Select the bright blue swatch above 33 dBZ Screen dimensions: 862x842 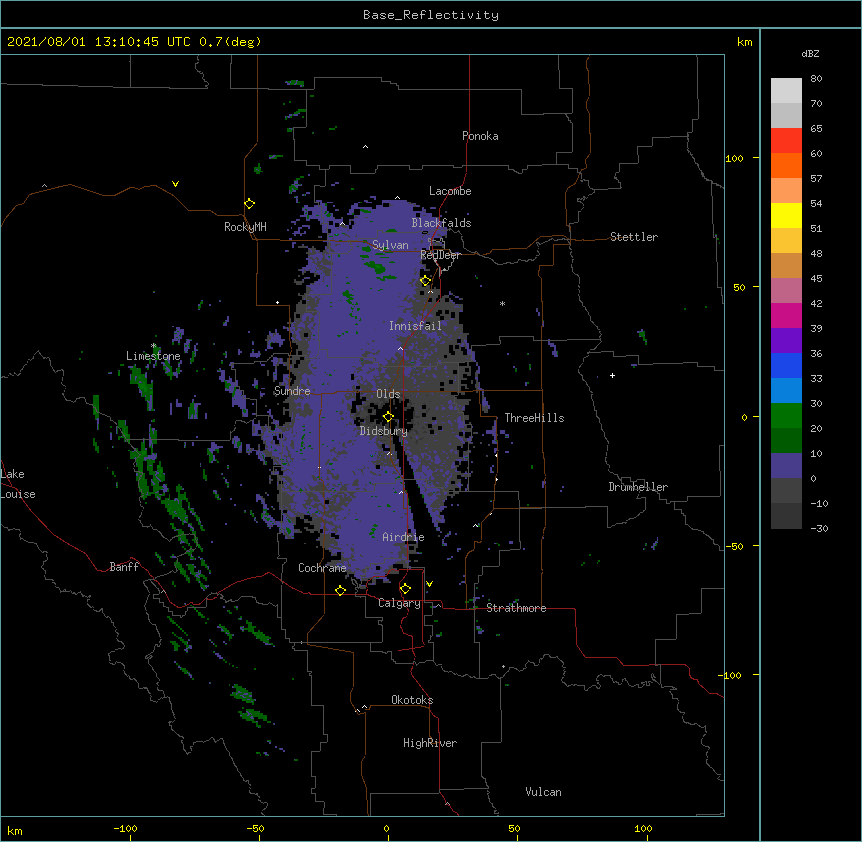pyautogui.click(x=786, y=365)
